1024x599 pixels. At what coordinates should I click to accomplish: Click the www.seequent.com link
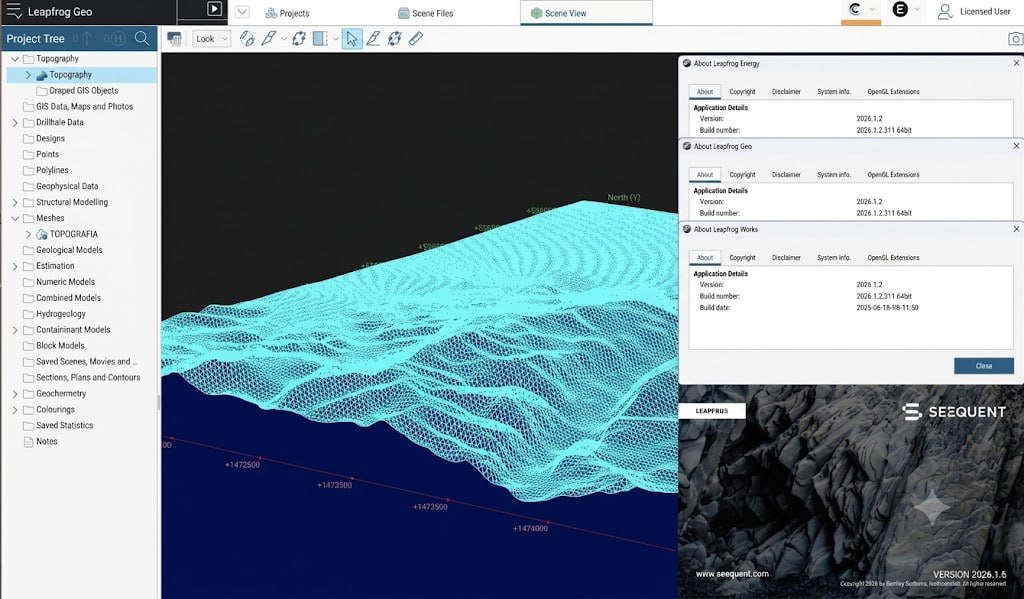pyautogui.click(x=731, y=574)
